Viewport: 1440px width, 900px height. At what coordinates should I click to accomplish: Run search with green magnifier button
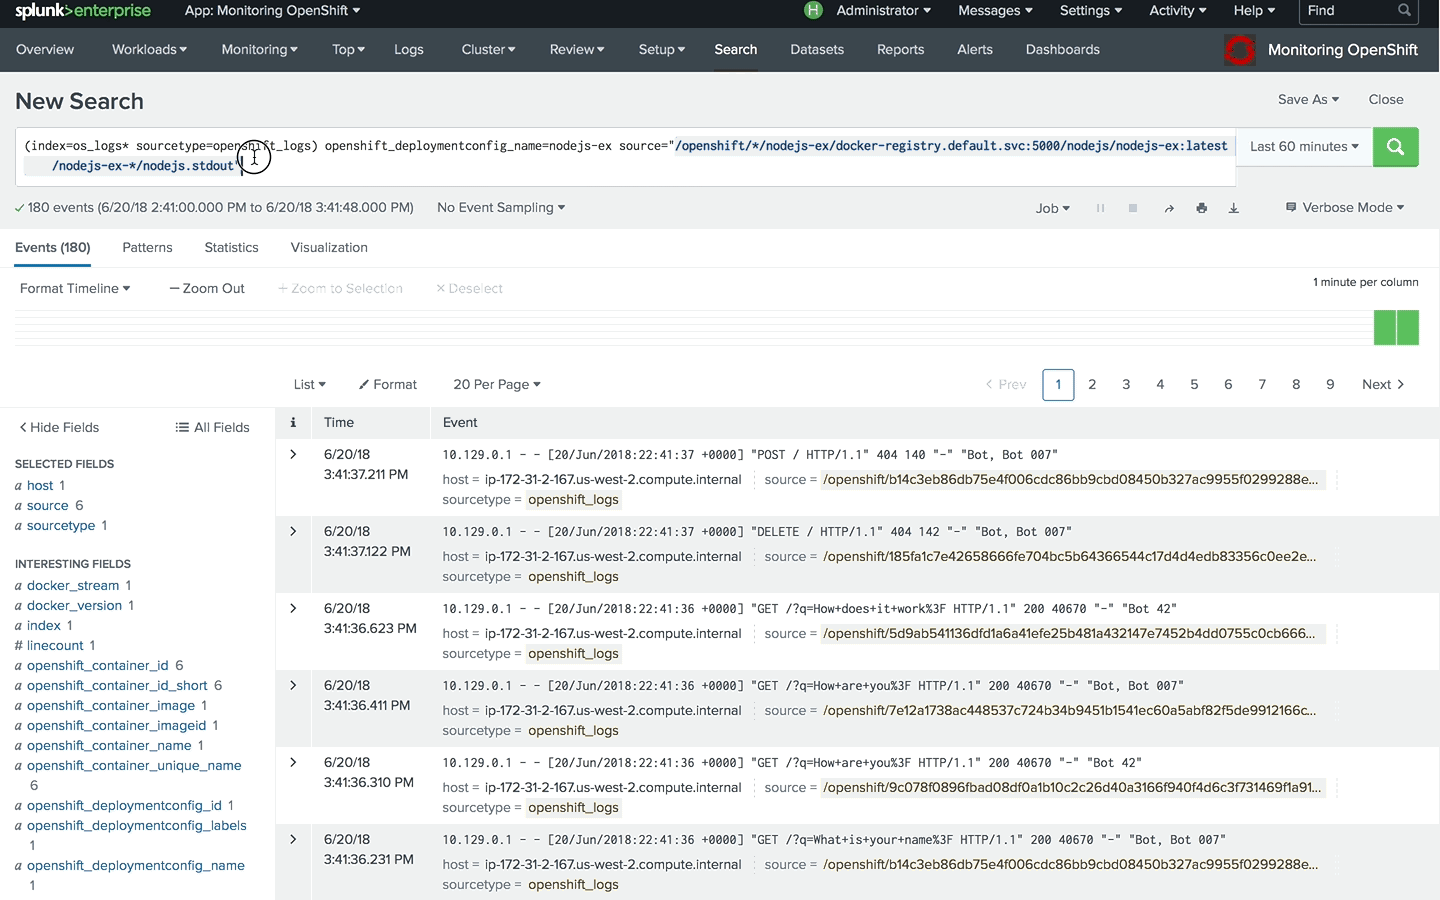coord(1395,147)
